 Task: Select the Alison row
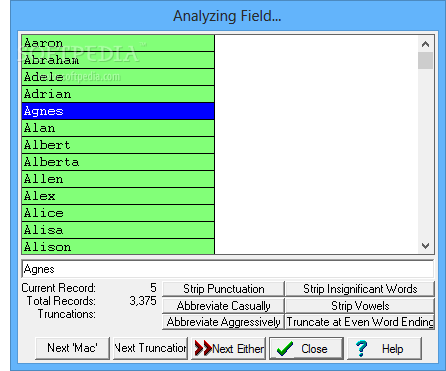pos(118,247)
